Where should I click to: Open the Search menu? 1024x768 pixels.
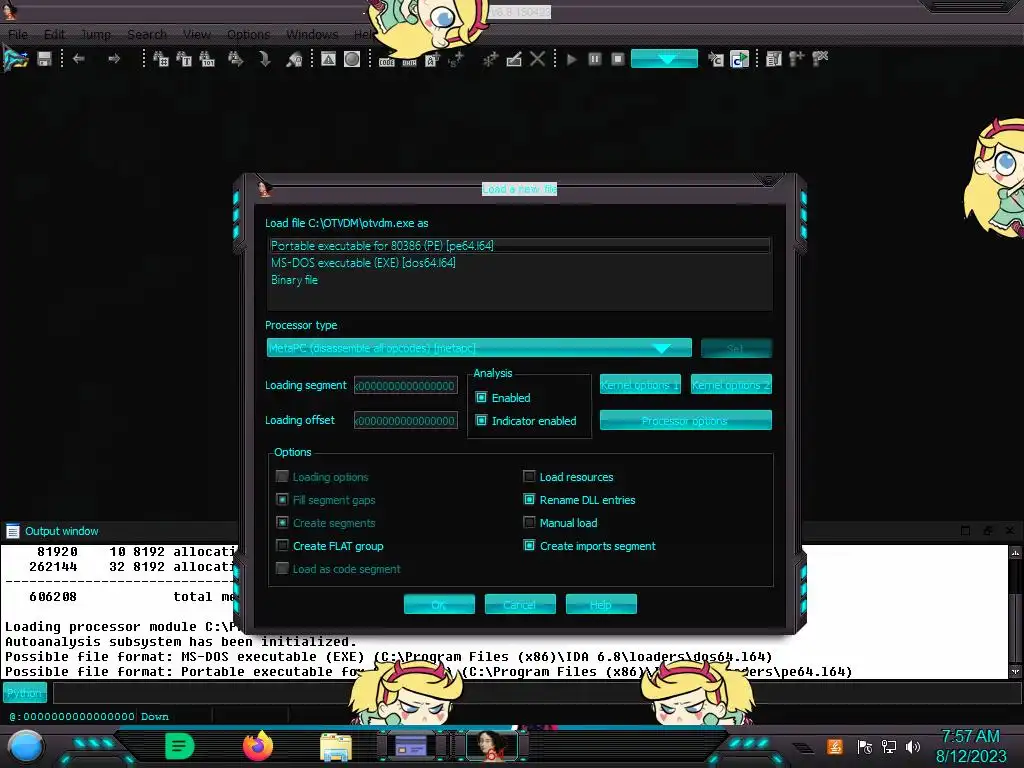point(147,34)
